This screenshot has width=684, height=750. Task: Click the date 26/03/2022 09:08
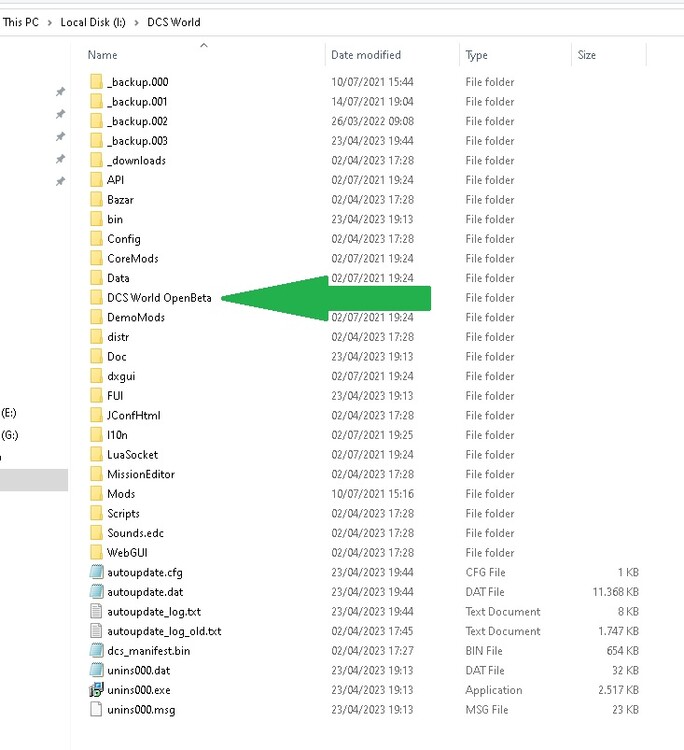(373, 121)
